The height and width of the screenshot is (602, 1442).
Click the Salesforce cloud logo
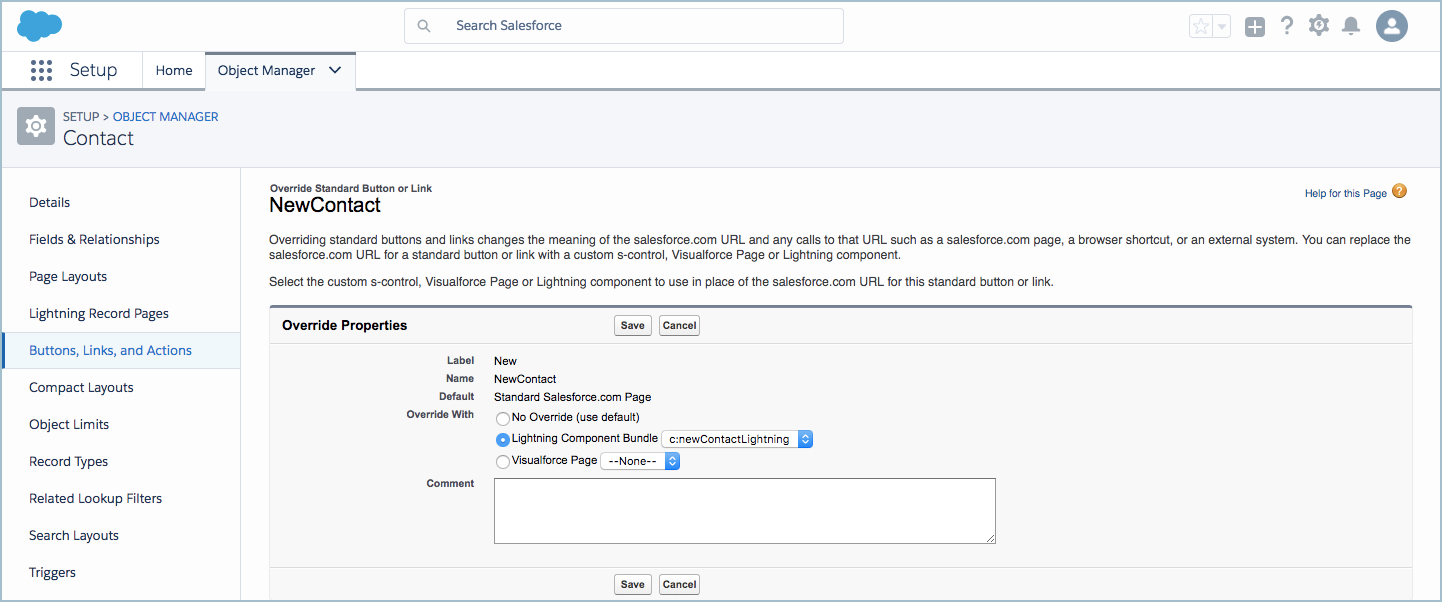tap(40, 25)
